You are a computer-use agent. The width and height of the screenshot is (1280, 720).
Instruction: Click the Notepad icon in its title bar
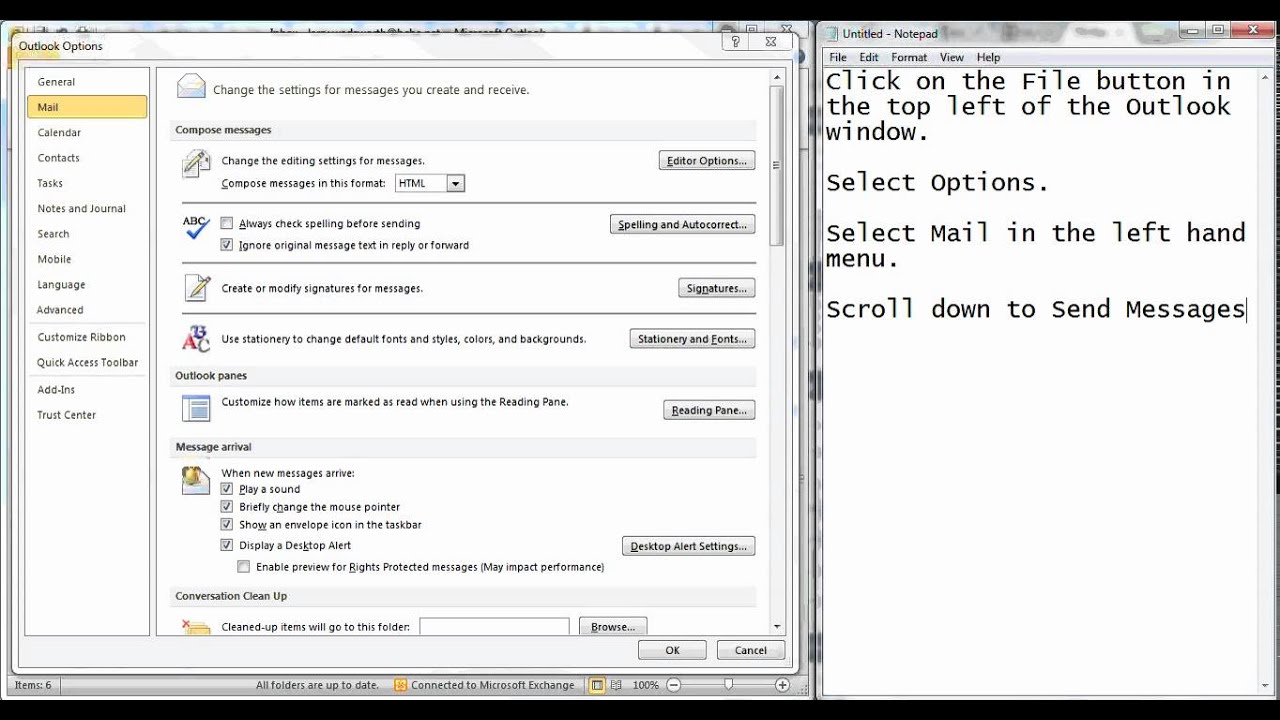coord(831,34)
